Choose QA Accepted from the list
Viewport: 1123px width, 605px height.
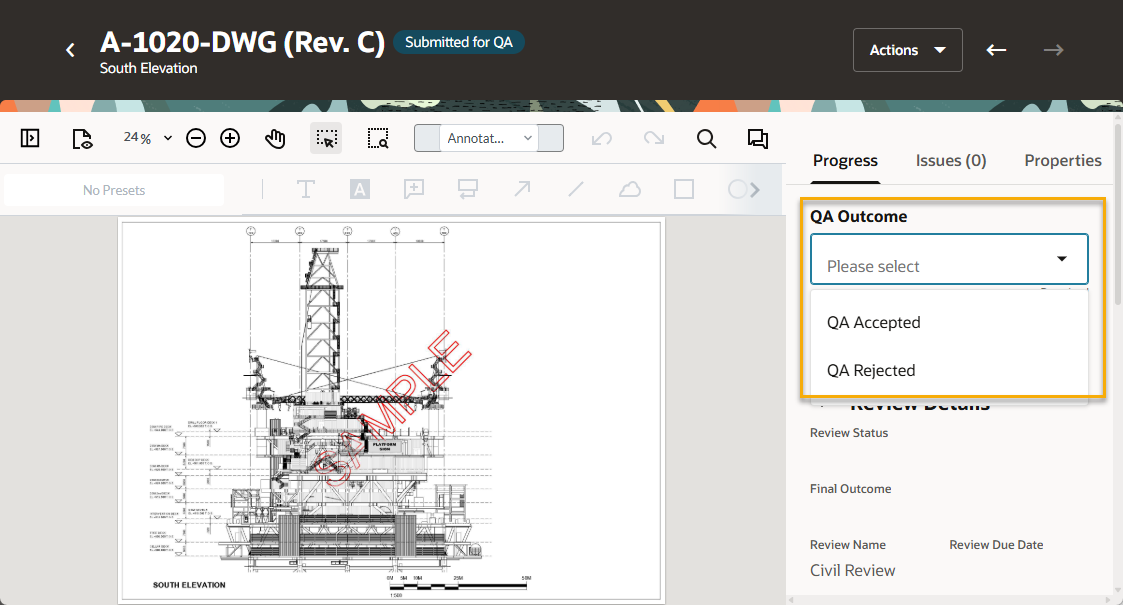click(873, 323)
